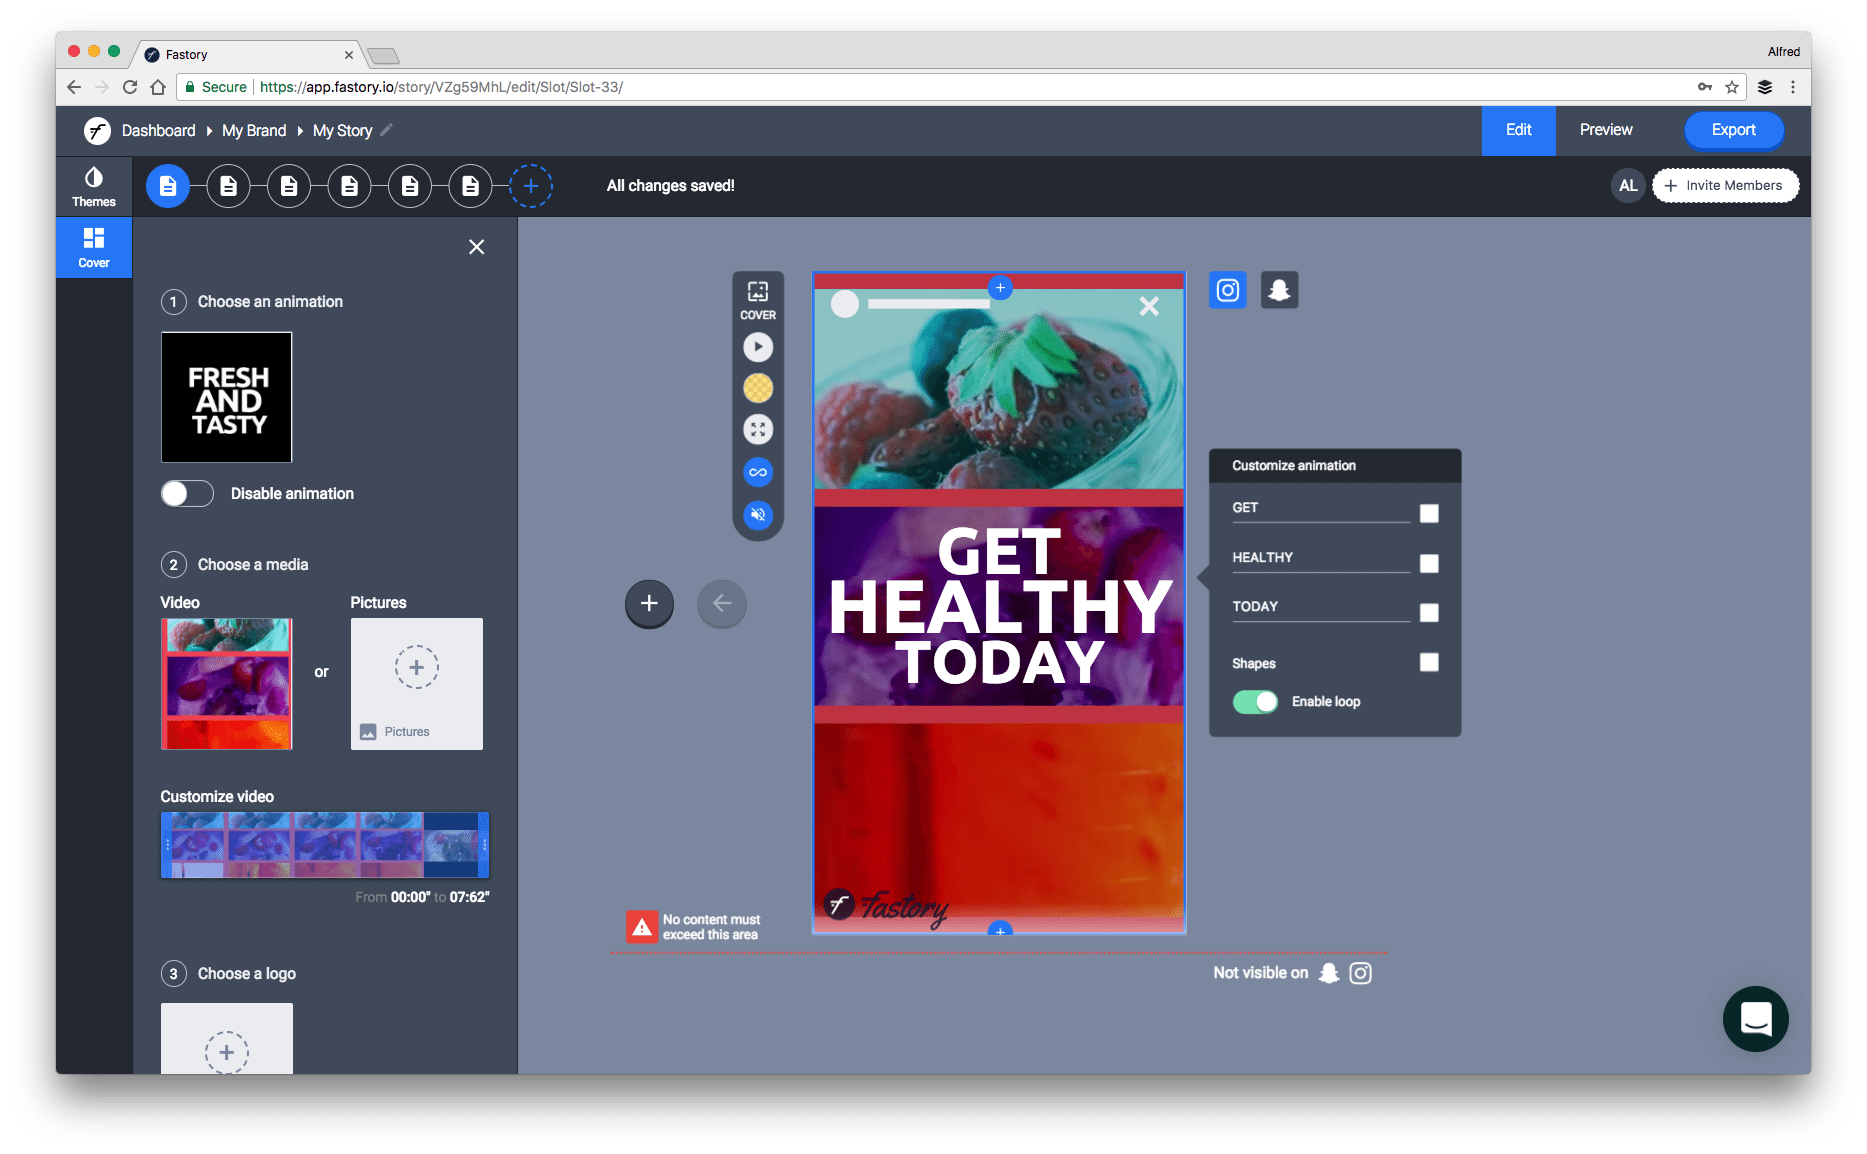Disable the Enable loop toggle
This screenshot has height=1154, width=1867.
coord(1255,701)
